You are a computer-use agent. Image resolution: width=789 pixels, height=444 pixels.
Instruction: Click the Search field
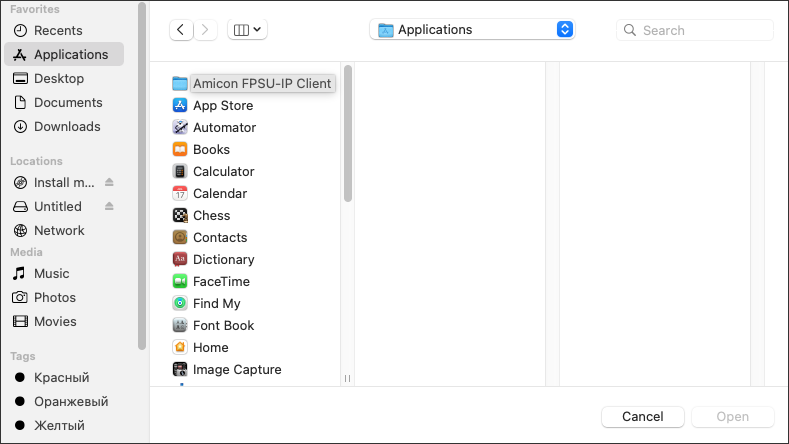point(694,30)
